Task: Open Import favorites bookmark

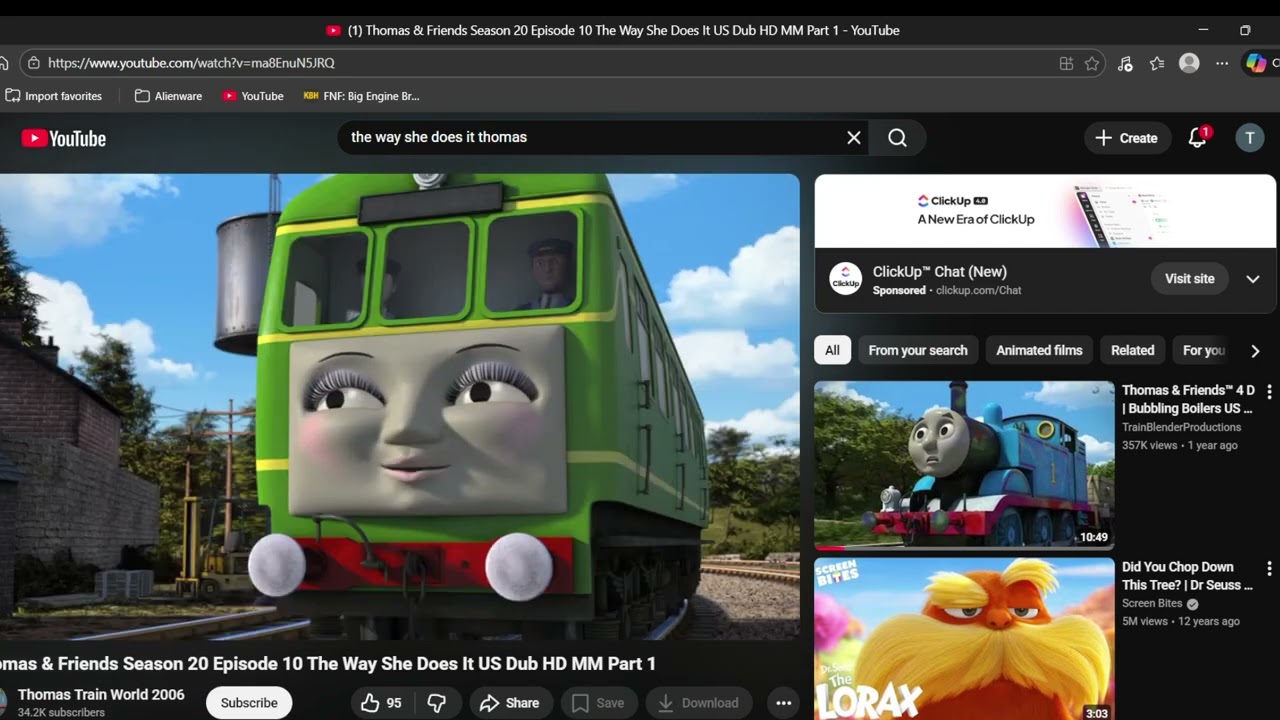Action: click(x=54, y=96)
